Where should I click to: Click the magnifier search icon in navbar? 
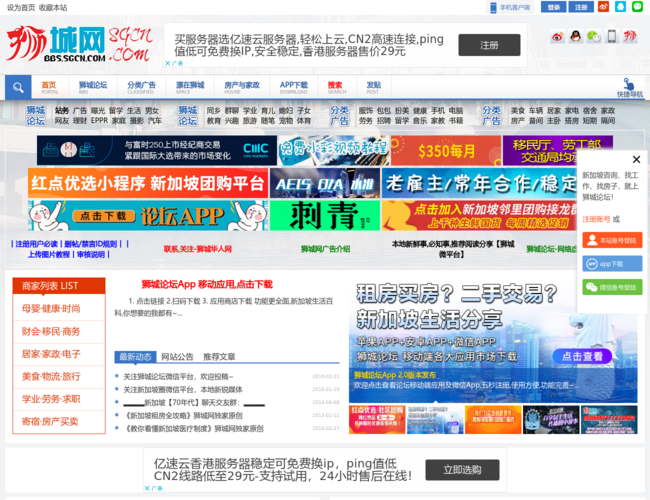18,87
